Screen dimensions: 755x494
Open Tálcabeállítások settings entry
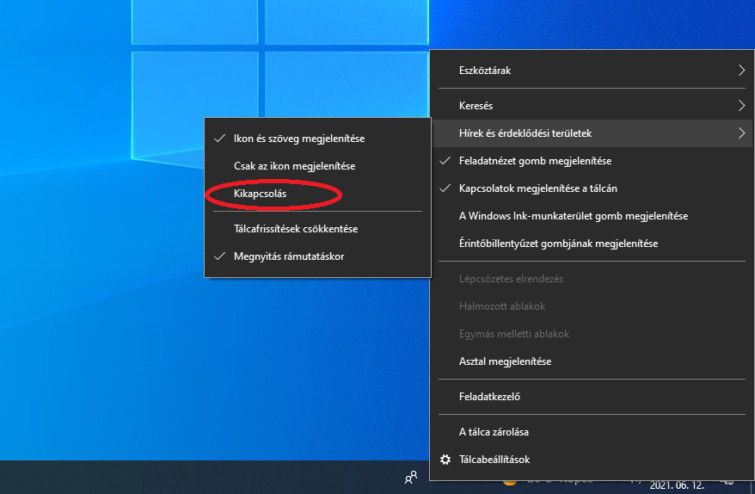coord(494,459)
